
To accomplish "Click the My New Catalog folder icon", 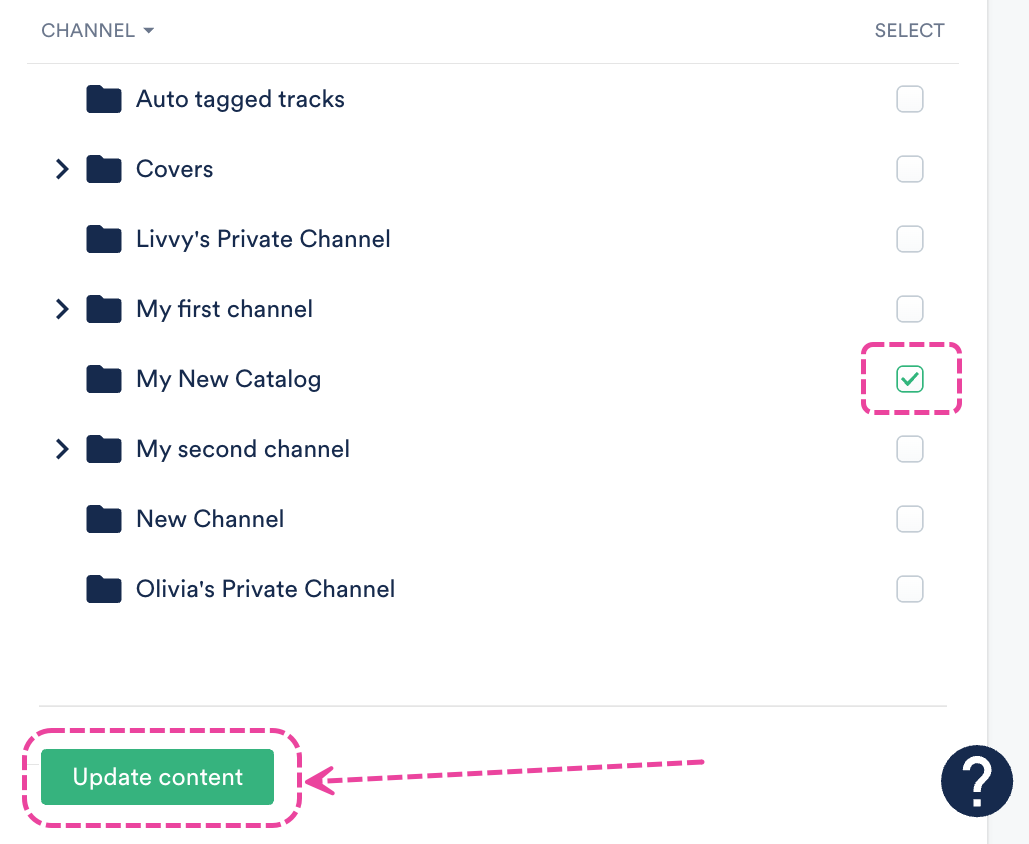I will 104,379.
